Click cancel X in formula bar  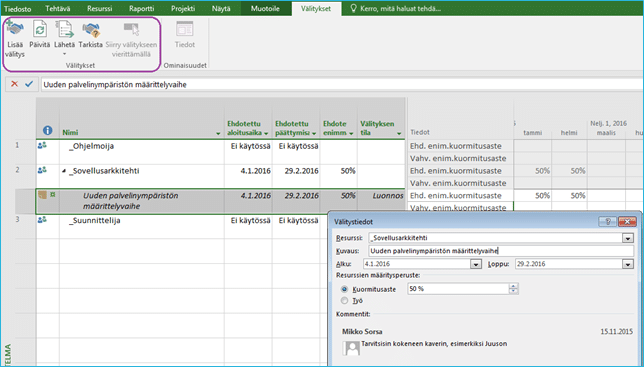14,84
